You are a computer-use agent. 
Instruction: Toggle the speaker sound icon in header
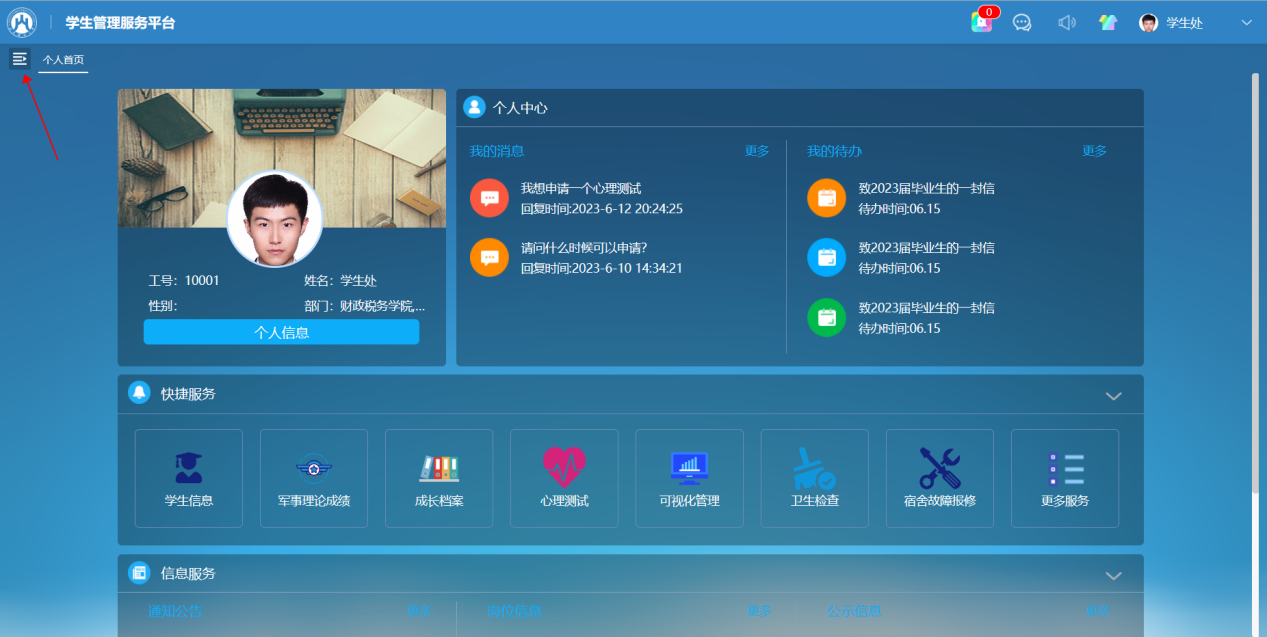[1066, 23]
